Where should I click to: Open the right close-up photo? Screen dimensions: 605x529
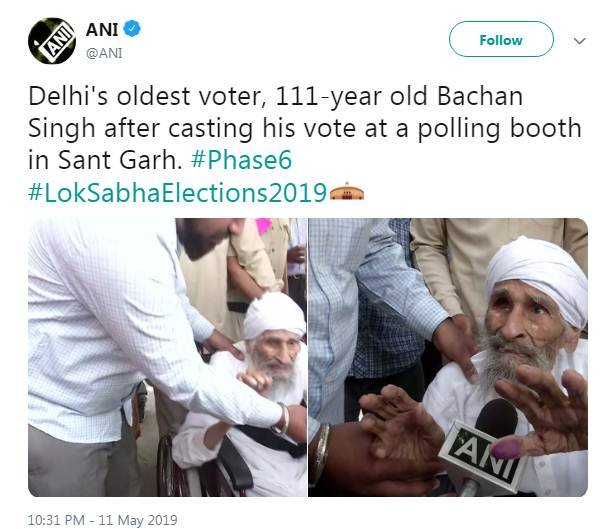(x=448, y=357)
